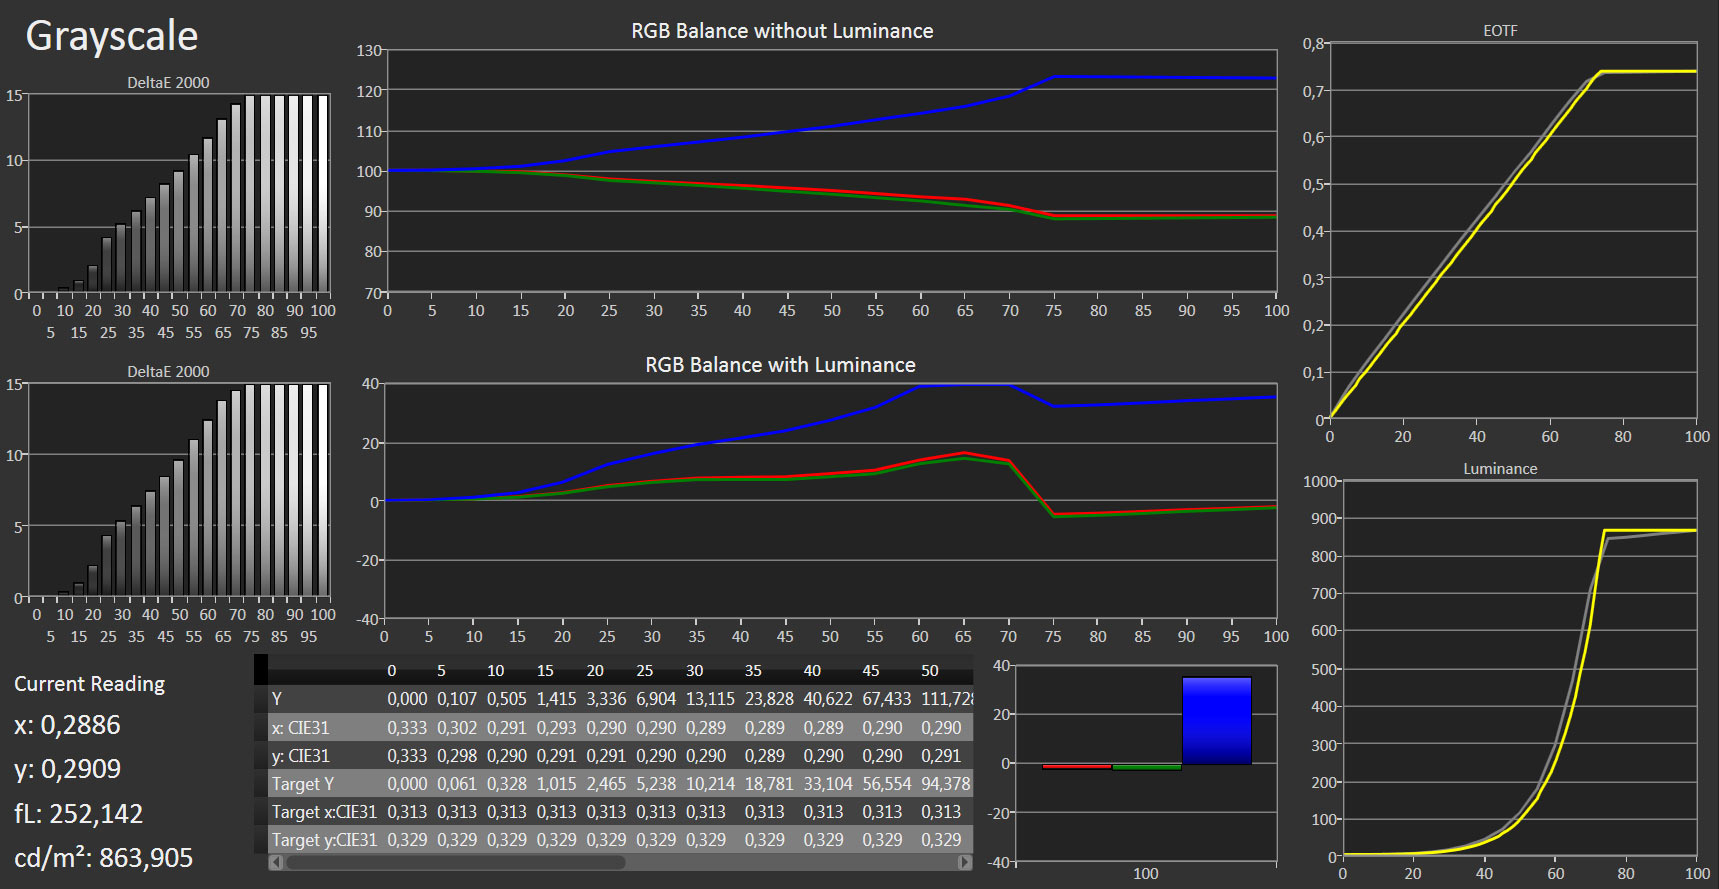This screenshot has height=889, width=1719.
Task: Click table cell 3,336 in the Y row
Action: click(606, 699)
